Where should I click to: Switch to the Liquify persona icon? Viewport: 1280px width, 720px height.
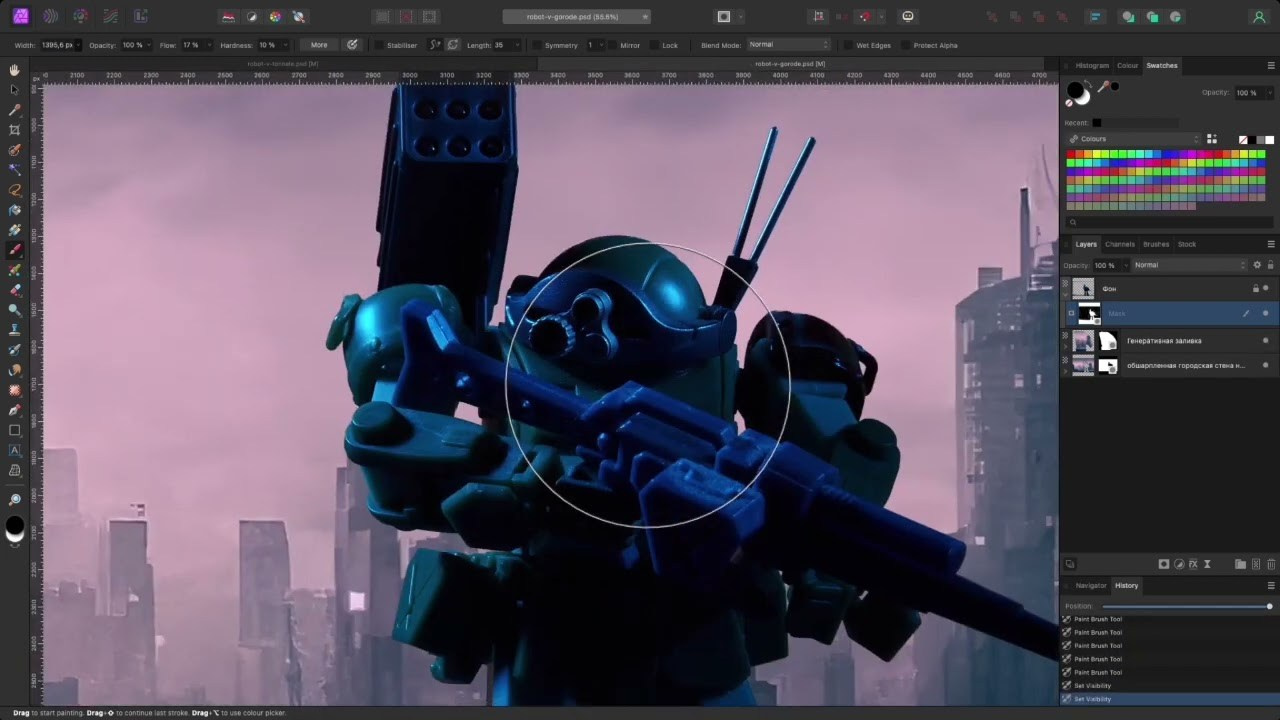(50, 17)
